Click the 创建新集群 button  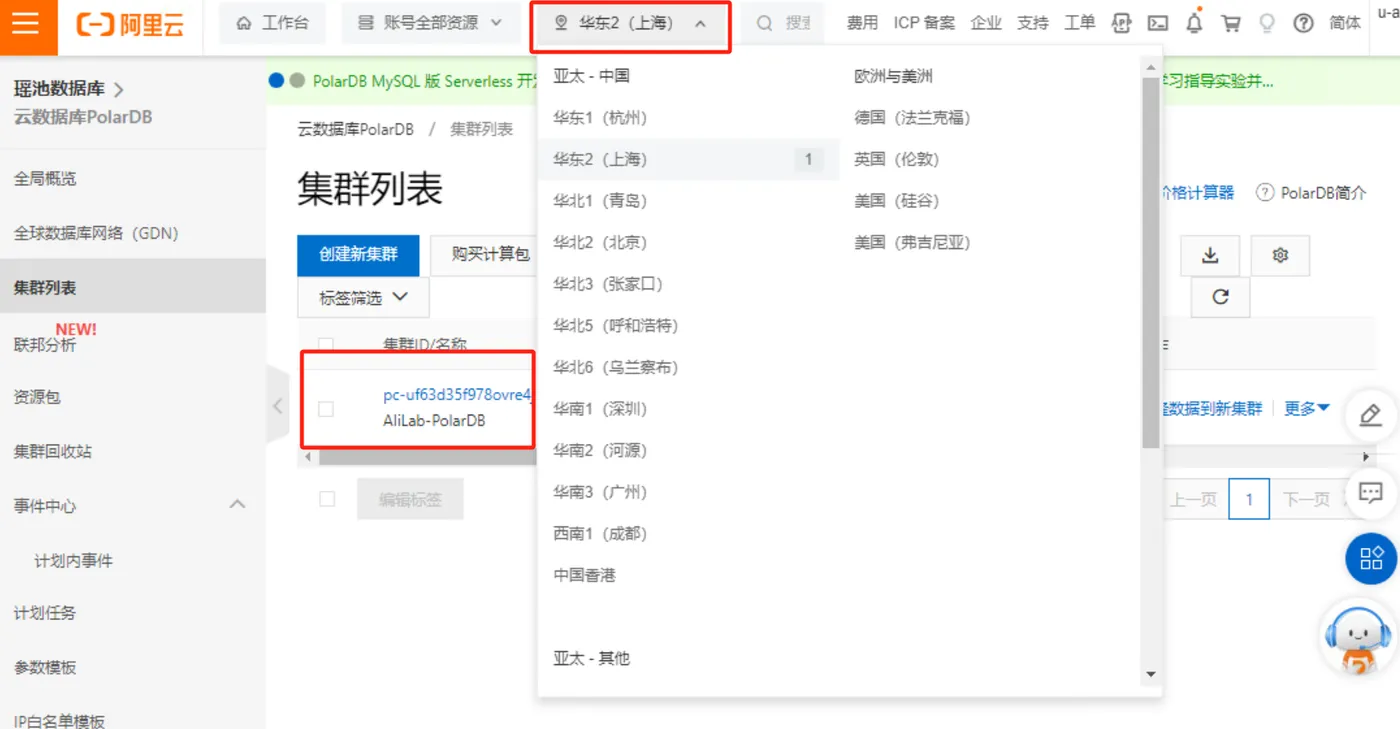(x=358, y=255)
